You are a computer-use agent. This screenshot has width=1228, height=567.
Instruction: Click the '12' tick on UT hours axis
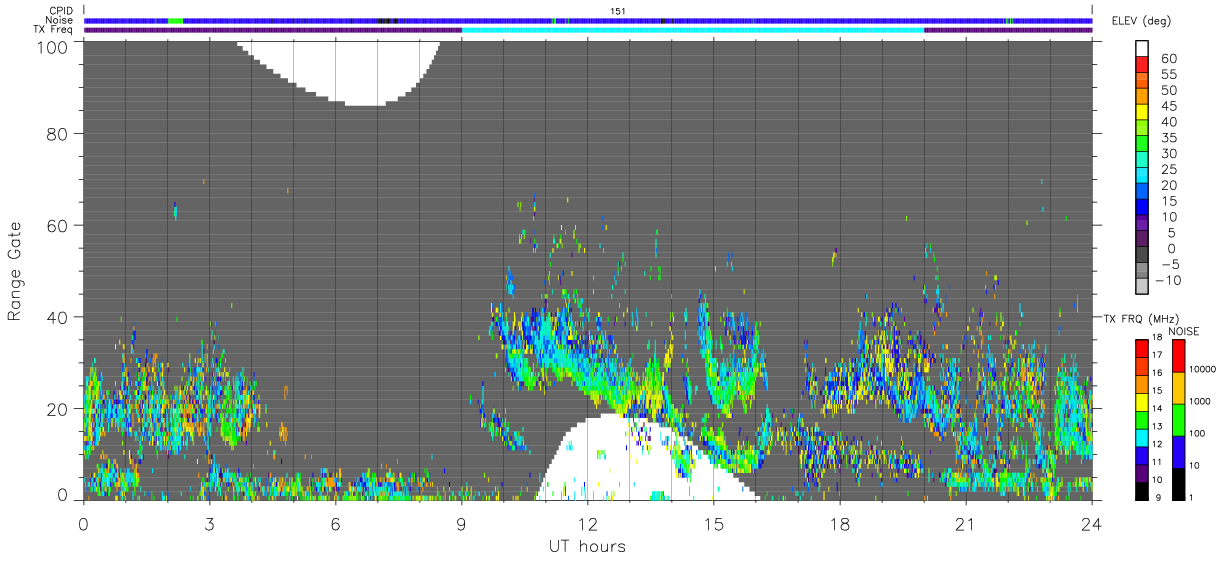click(x=588, y=524)
